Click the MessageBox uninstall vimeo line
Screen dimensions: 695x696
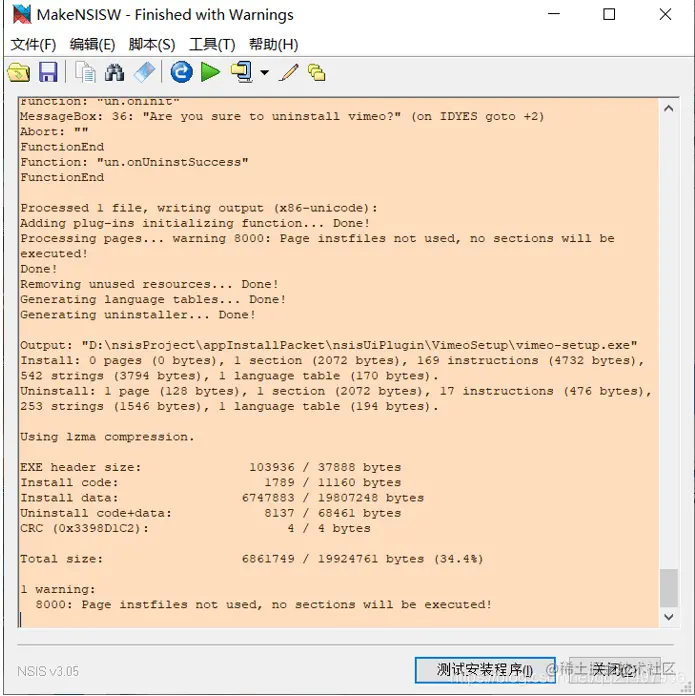282,116
